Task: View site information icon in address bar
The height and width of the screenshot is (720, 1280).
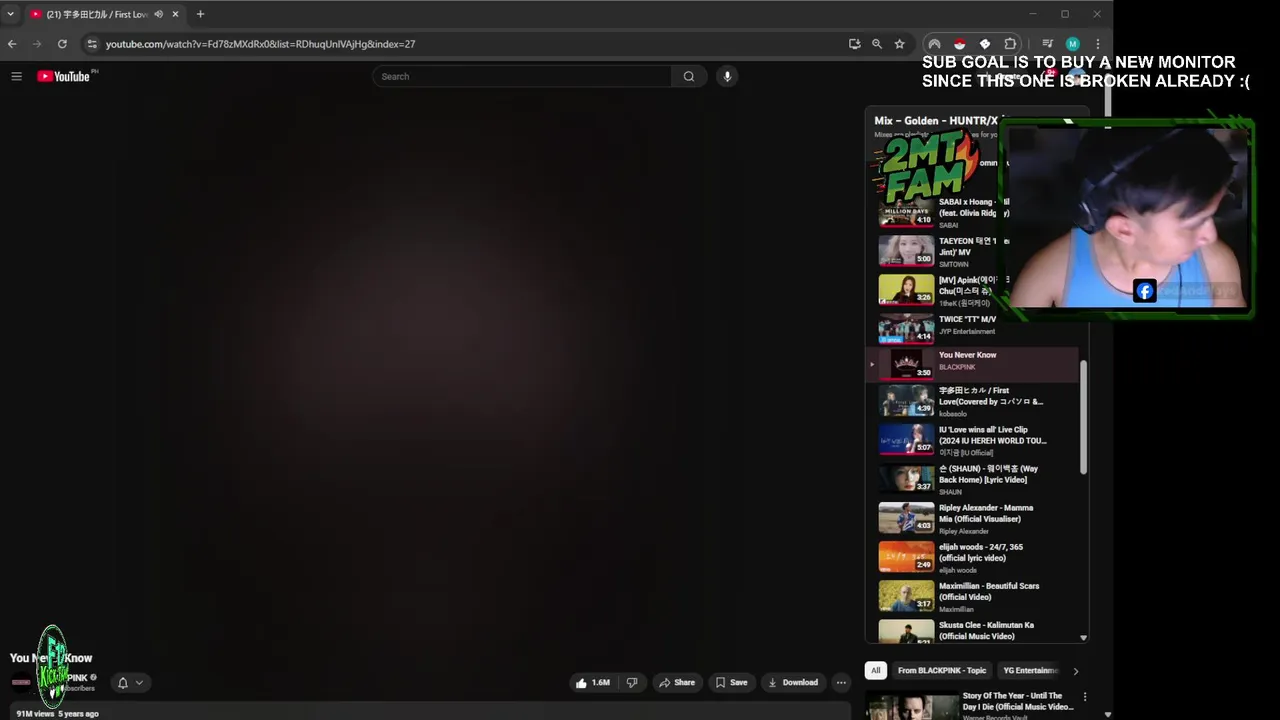Action: click(92, 44)
